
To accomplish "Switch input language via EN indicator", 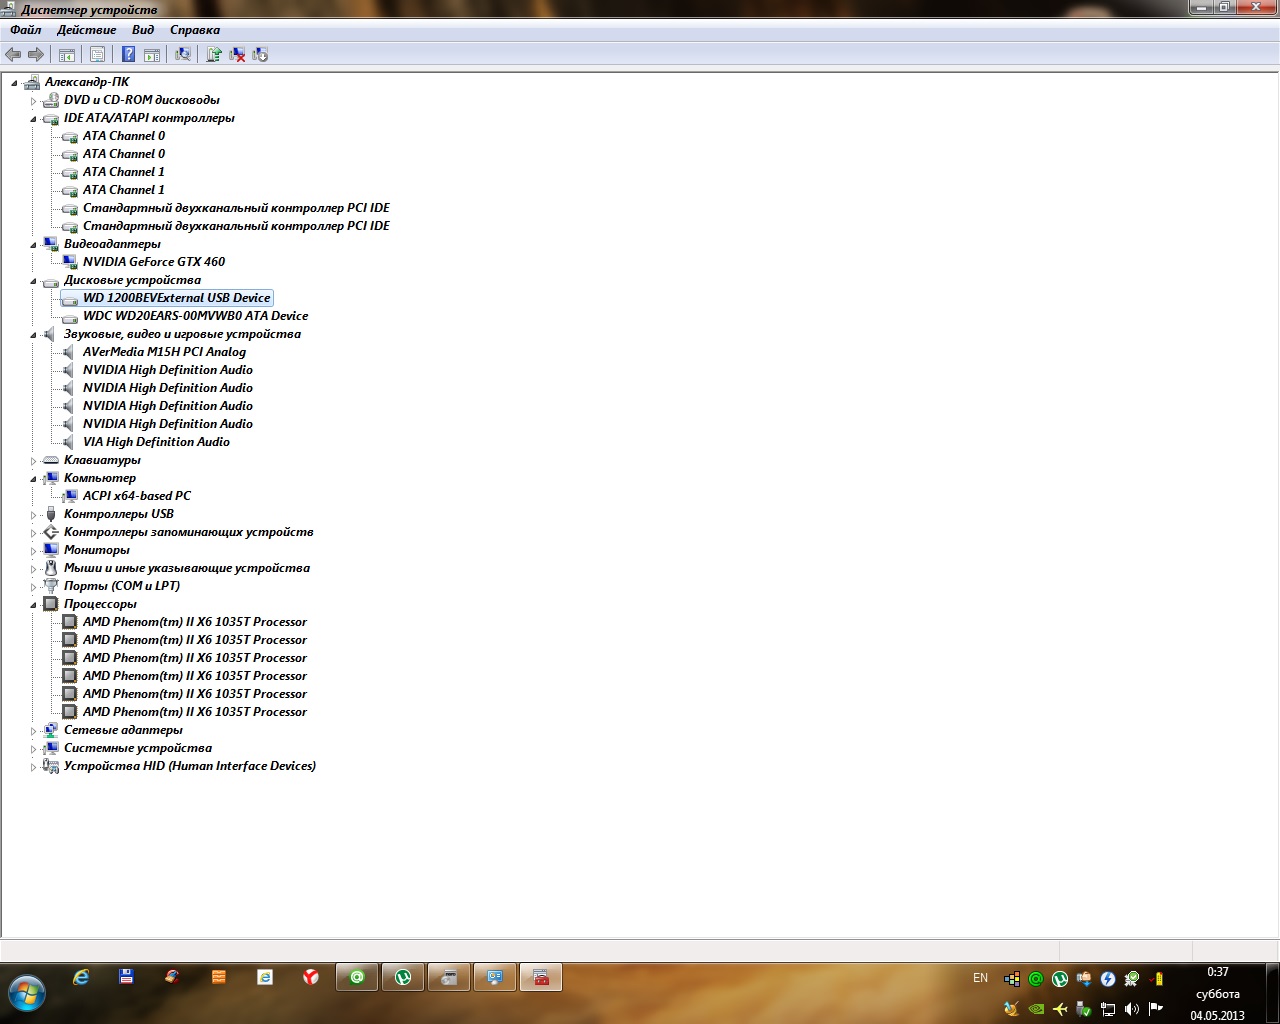I will click(x=980, y=978).
